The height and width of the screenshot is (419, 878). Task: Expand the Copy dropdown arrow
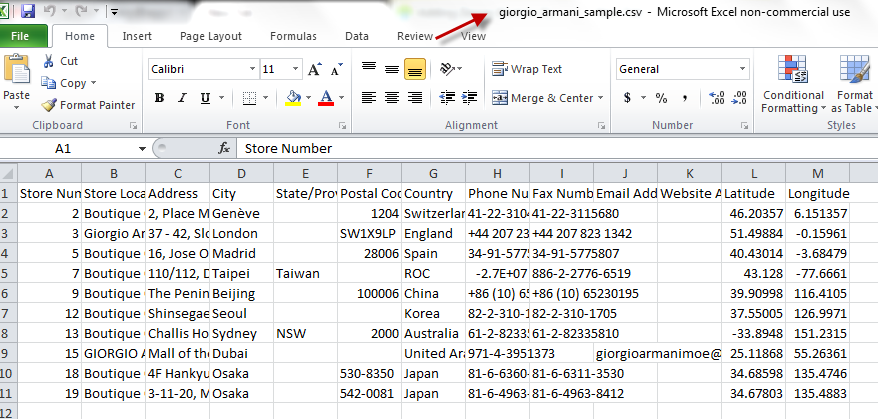pos(93,83)
